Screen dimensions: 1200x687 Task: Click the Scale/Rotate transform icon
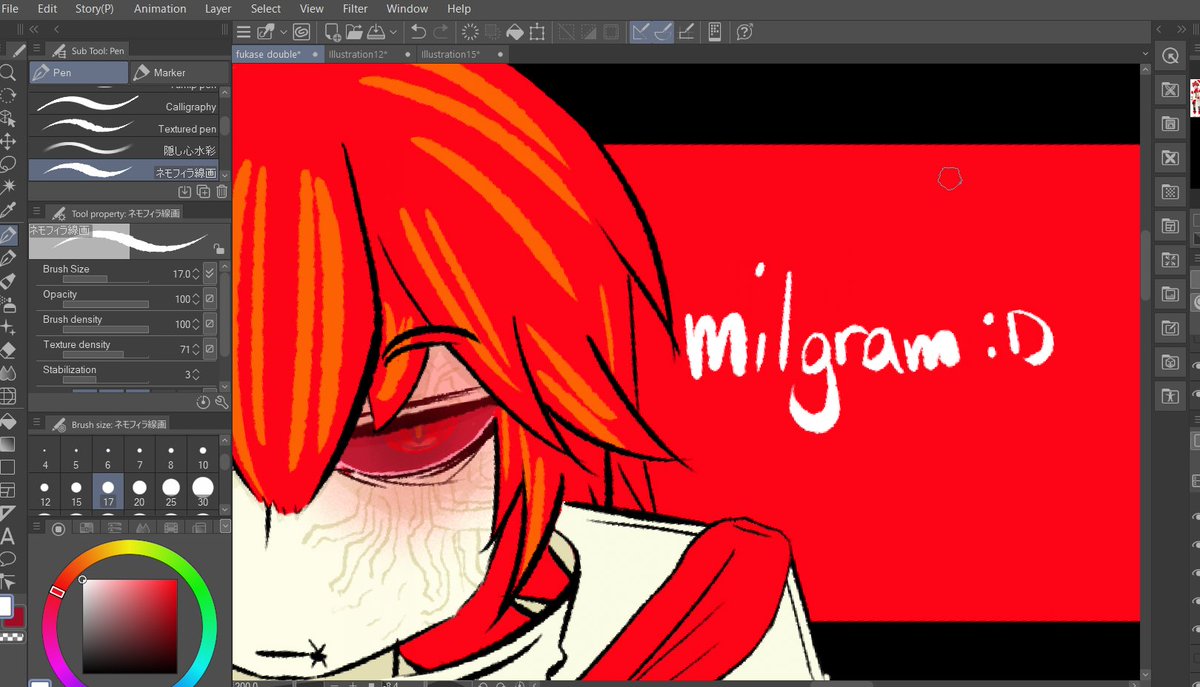coord(538,32)
